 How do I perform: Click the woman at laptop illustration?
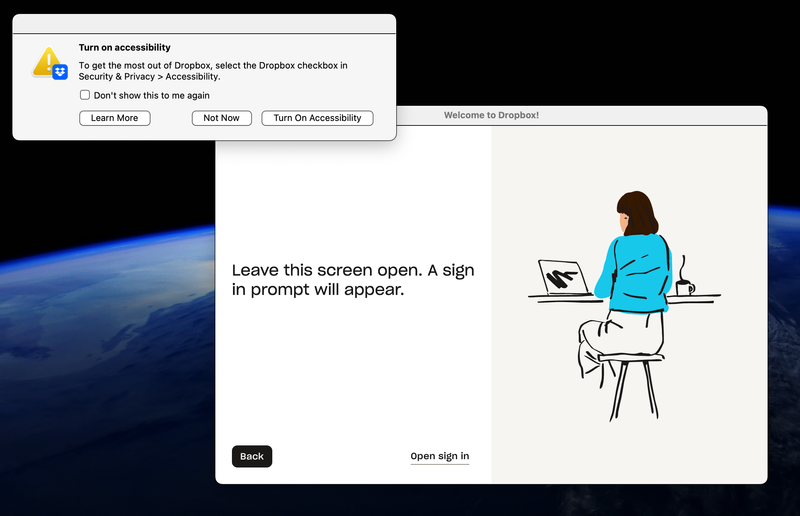point(624,306)
